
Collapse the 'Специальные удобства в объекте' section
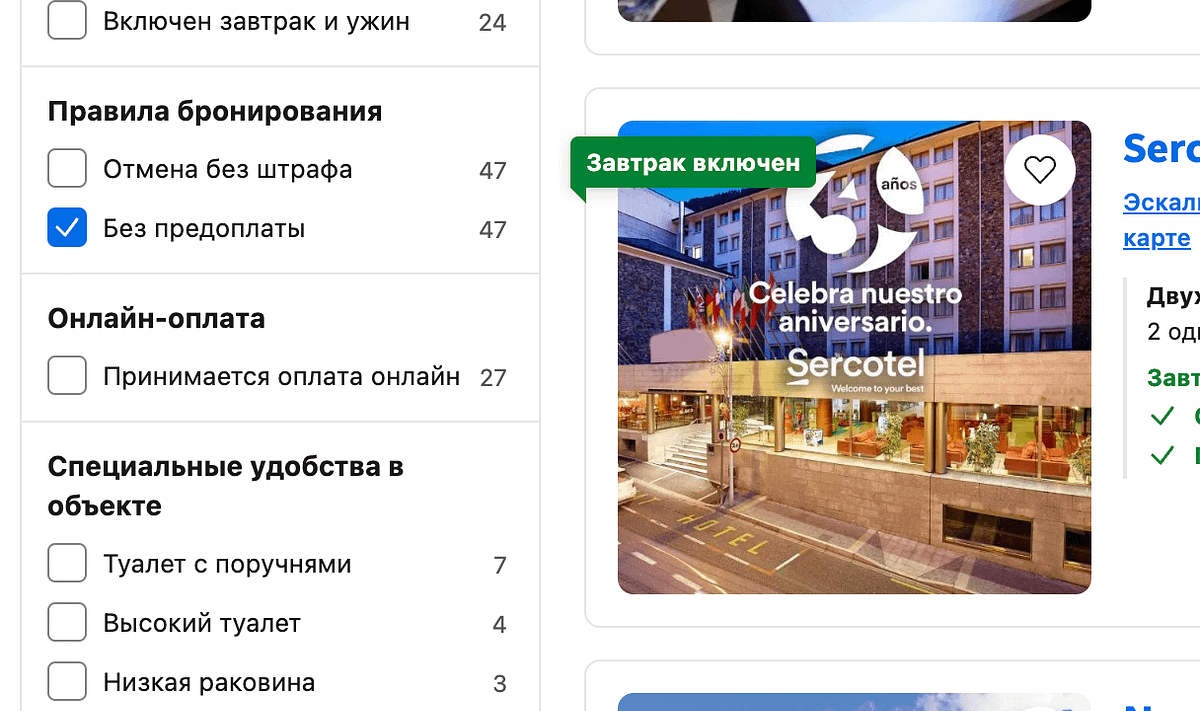click(226, 485)
